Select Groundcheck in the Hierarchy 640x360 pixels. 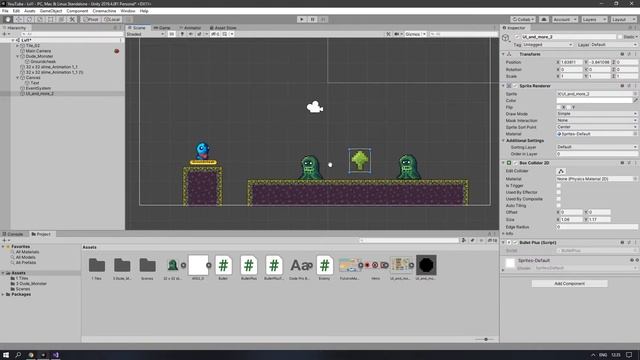[43, 62]
